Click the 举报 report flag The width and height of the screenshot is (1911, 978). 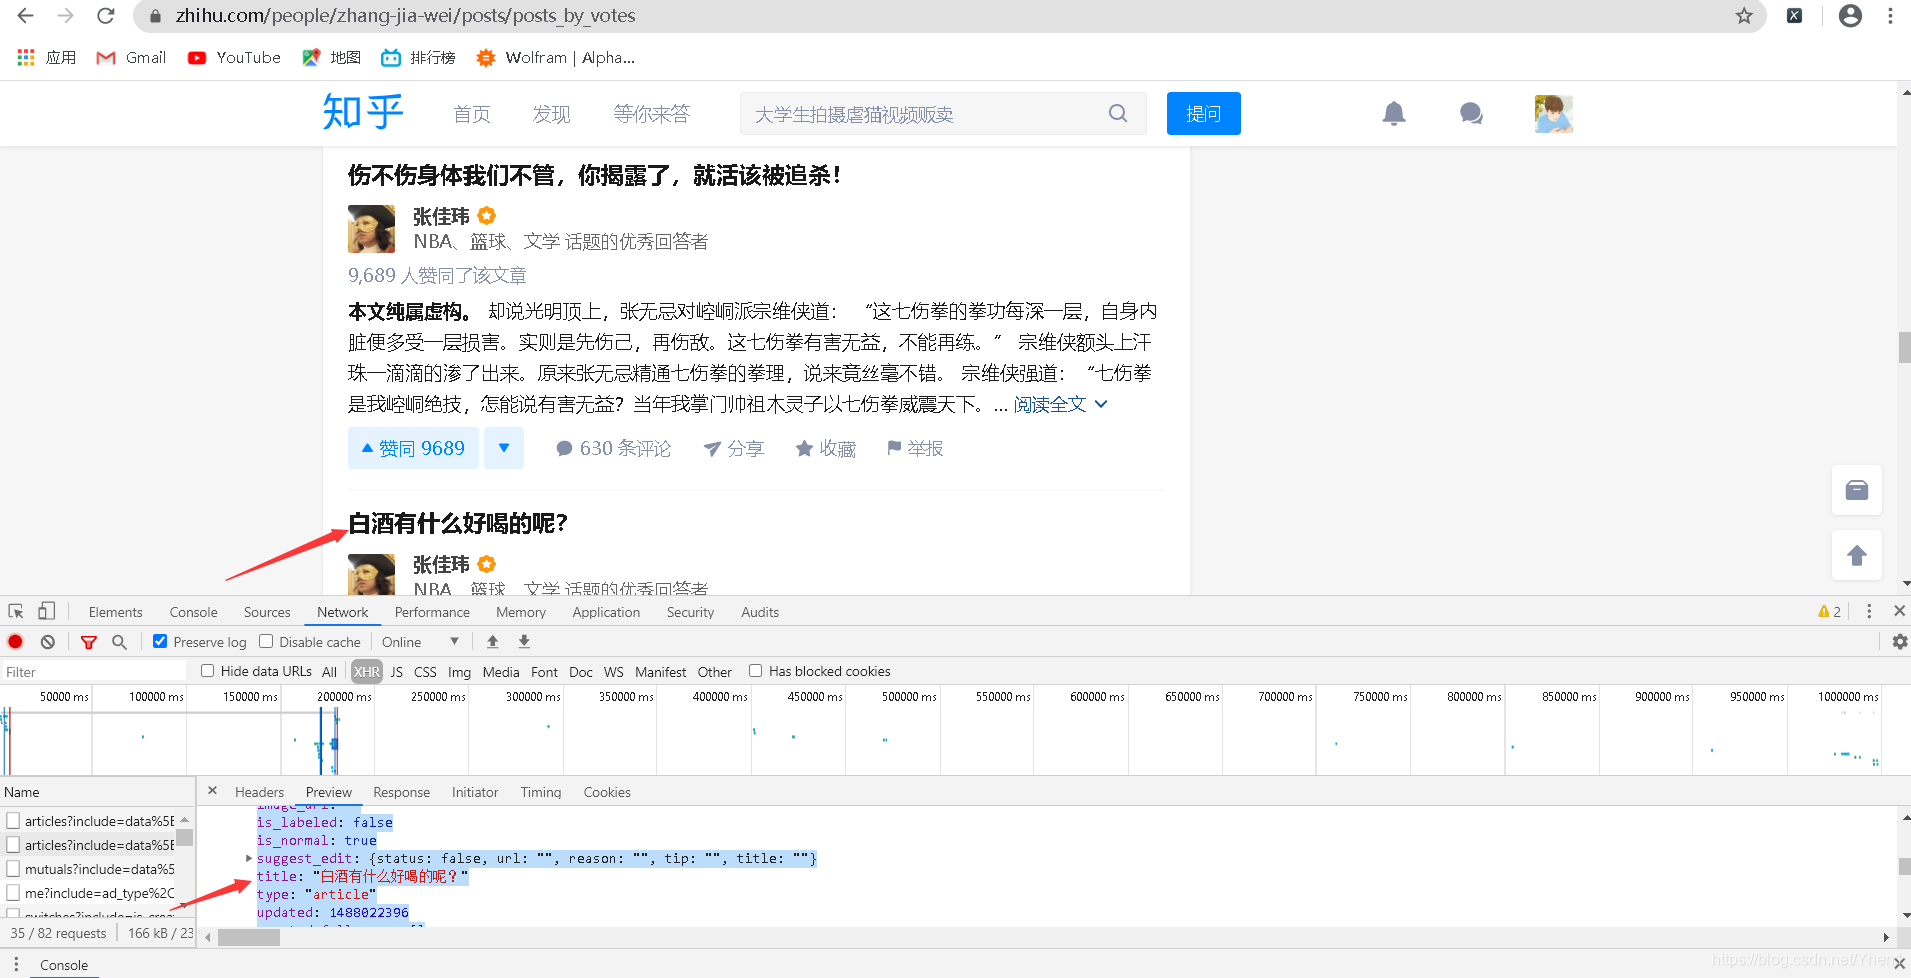pyautogui.click(x=915, y=449)
